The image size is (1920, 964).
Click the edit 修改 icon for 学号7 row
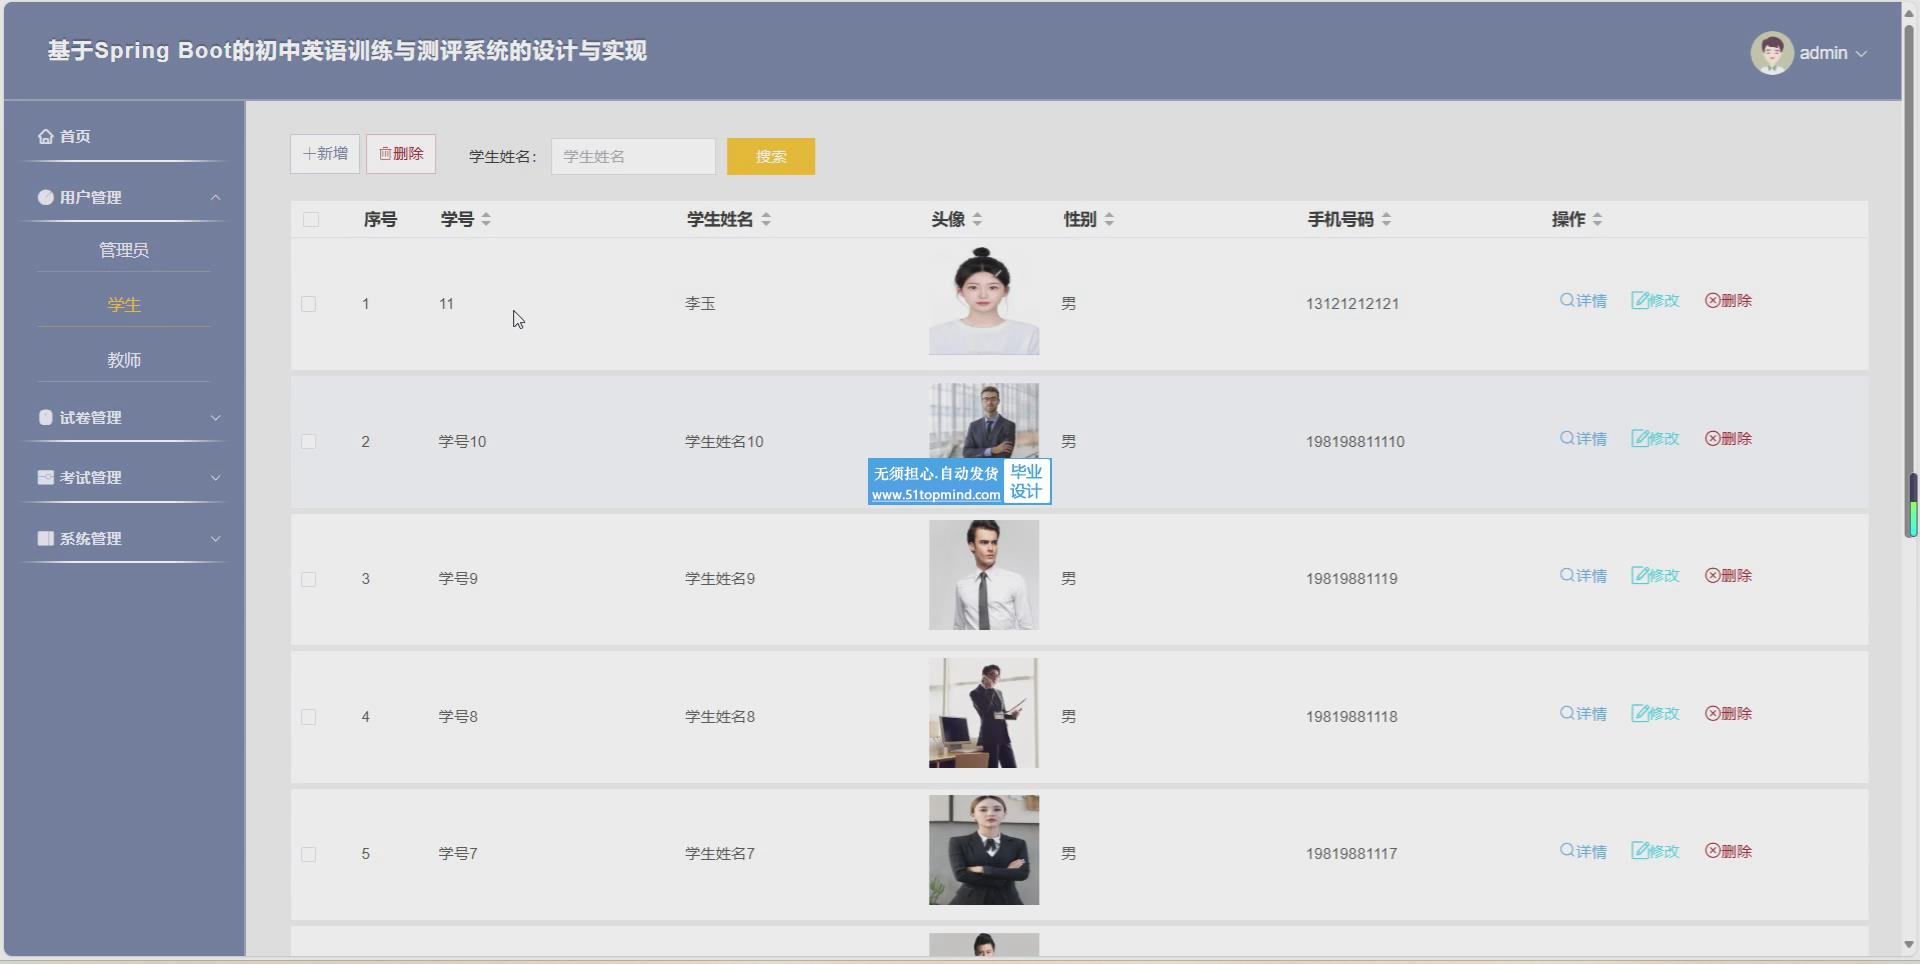tap(1639, 851)
